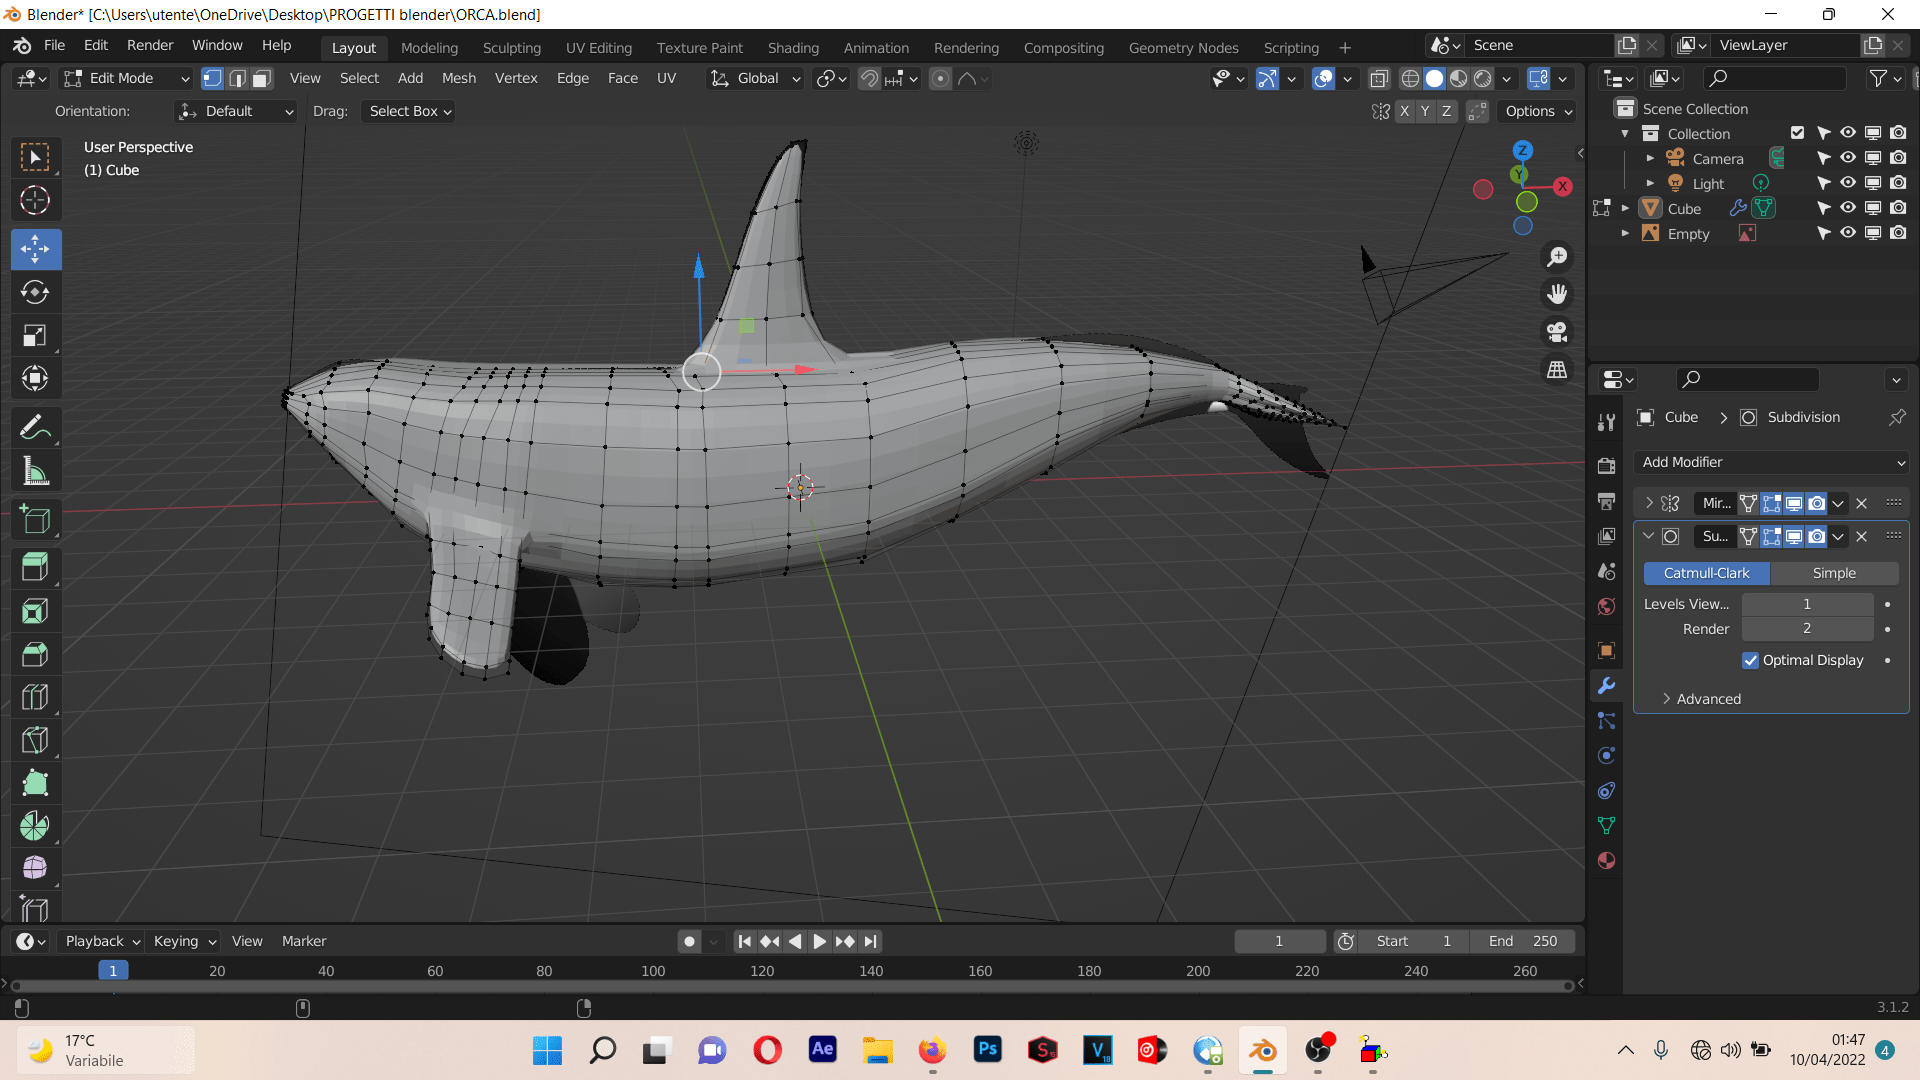Select Catmull-Clark subdivision type
Screen dimensions: 1920x1080
[1706, 573]
